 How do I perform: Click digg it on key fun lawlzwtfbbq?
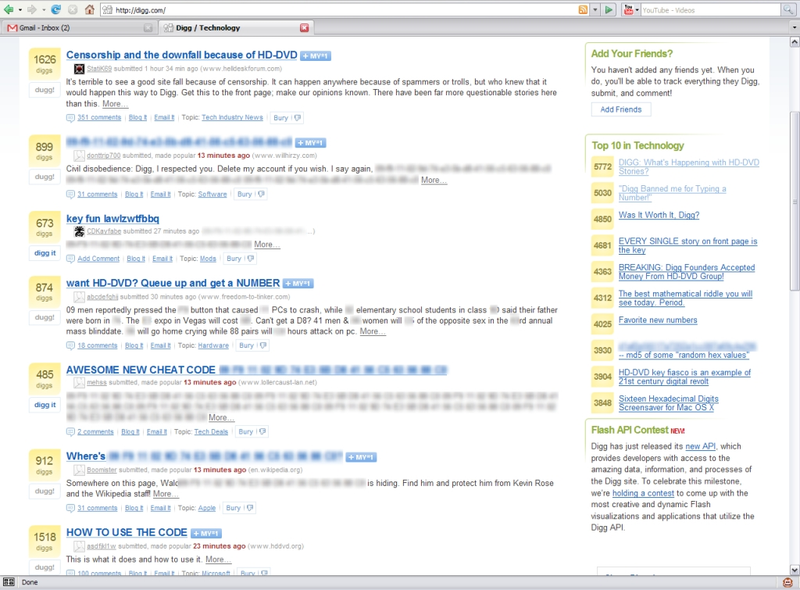tap(45, 253)
